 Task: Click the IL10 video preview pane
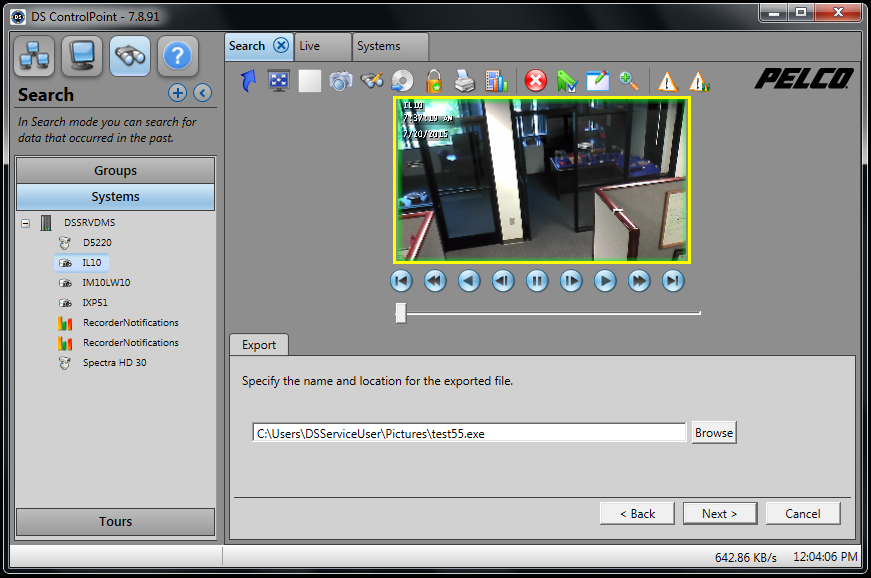coord(542,180)
